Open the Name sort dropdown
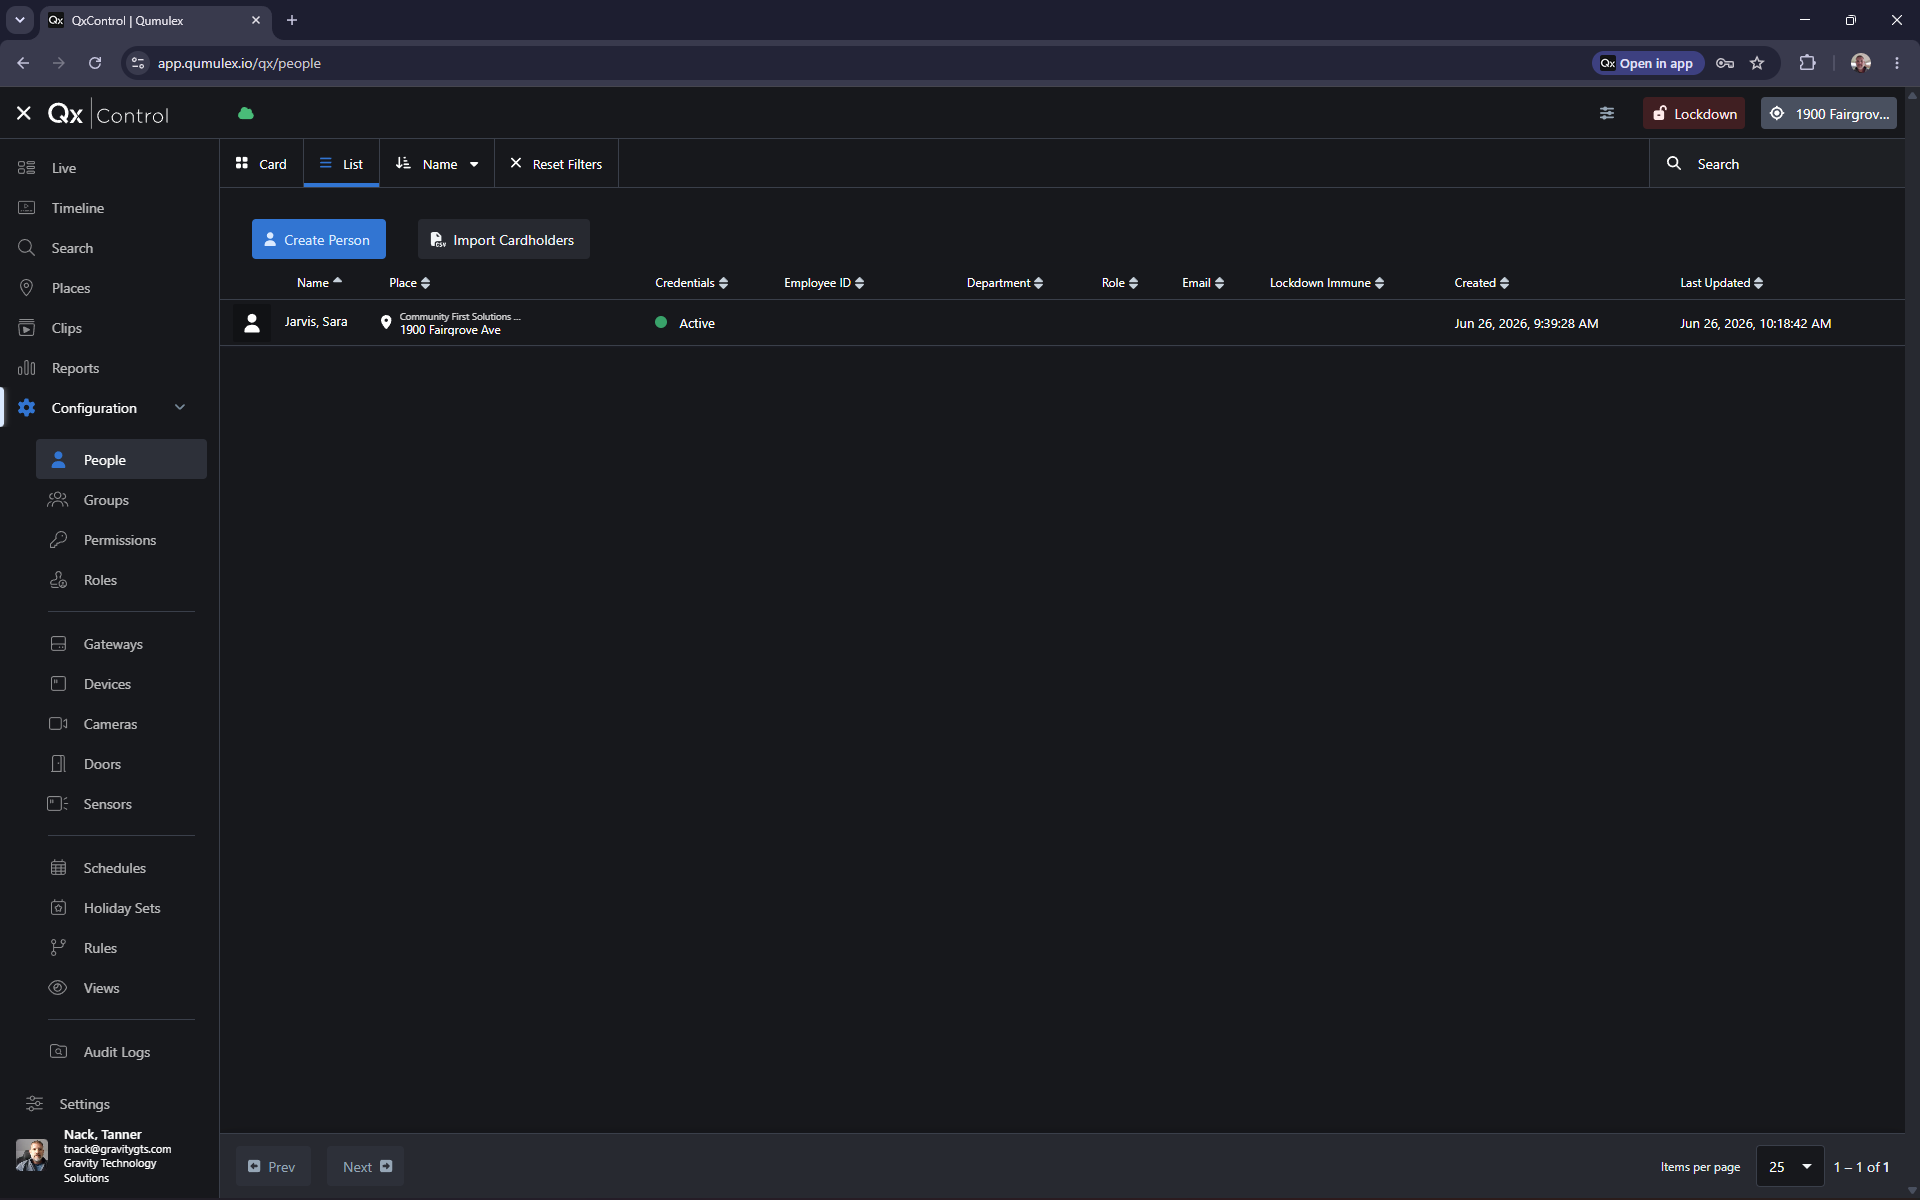Screen dimensions: 1920x1200 (x=437, y=164)
